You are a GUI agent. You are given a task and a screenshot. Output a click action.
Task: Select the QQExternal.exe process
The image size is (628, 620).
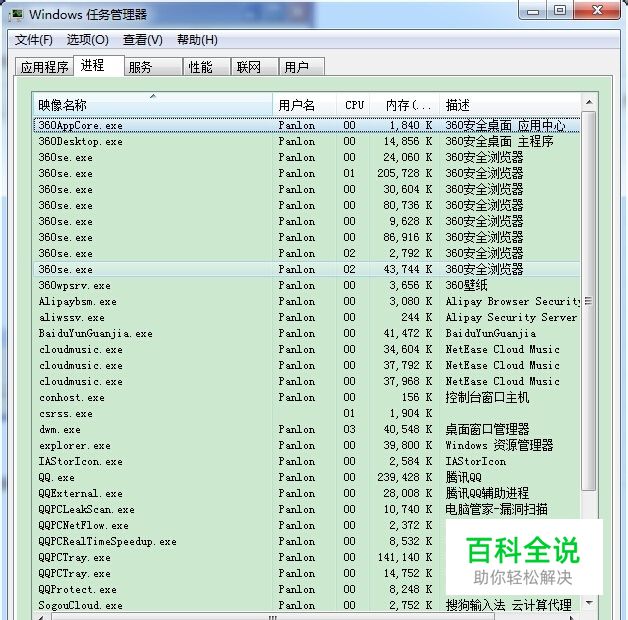pos(306,493)
